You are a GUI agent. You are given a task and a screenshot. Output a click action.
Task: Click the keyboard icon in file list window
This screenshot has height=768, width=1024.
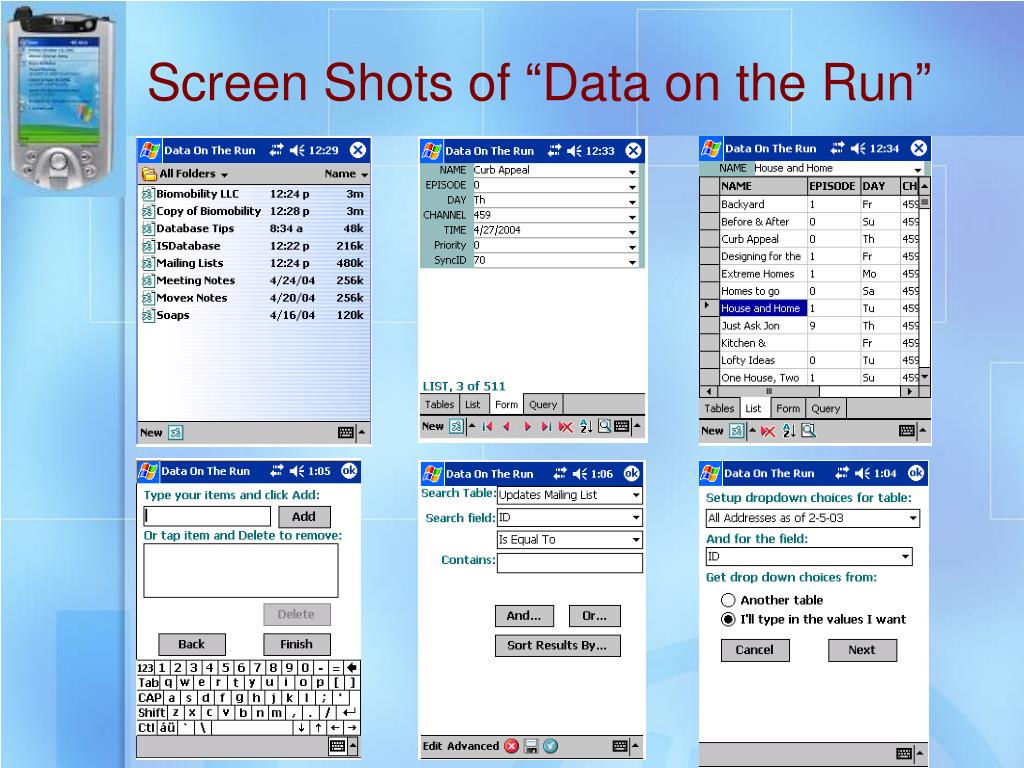click(x=346, y=432)
